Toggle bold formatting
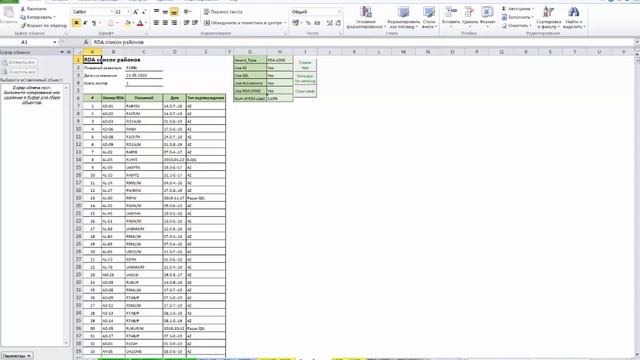This screenshot has width=640, height=360. (76, 23)
